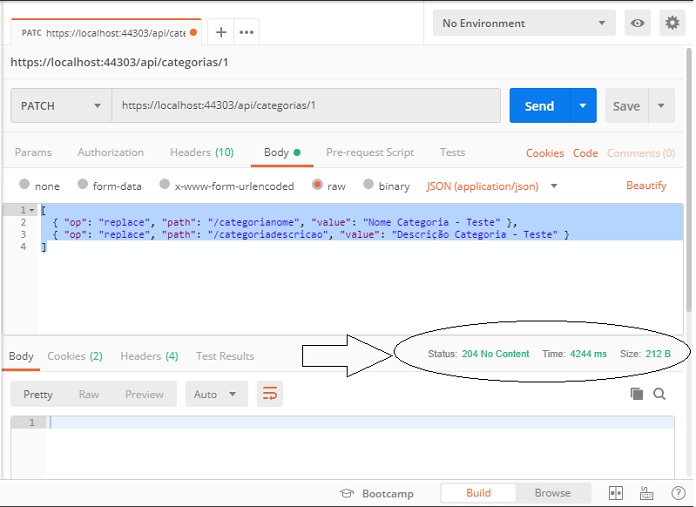The height and width of the screenshot is (507, 696).
Task: Toggle response line wrap icon
Action: point(270,394)
